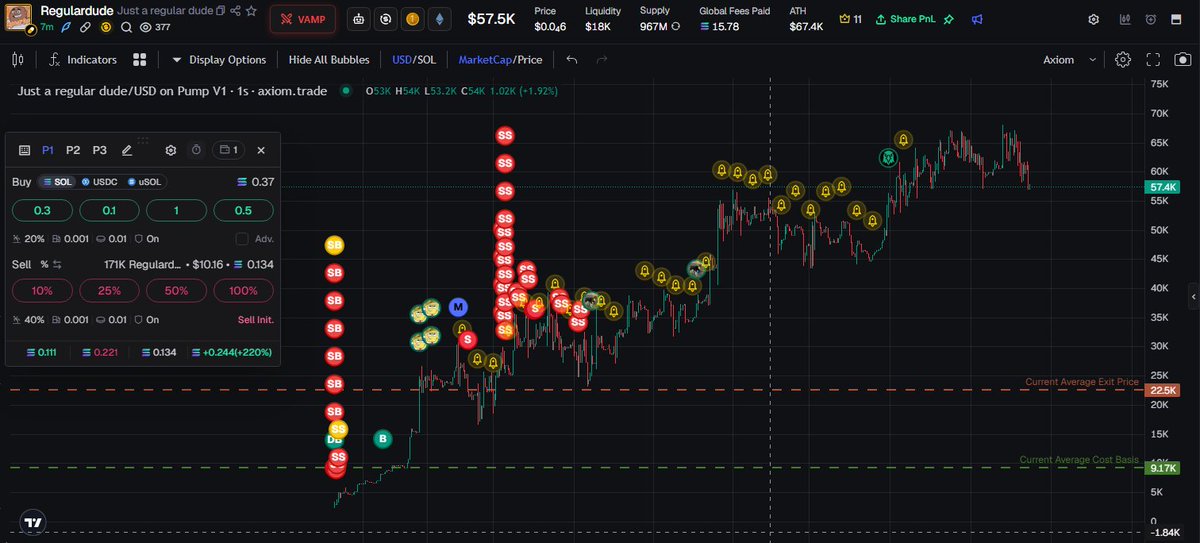
Task: Click the crown count 11
Action: pos(851,19)
